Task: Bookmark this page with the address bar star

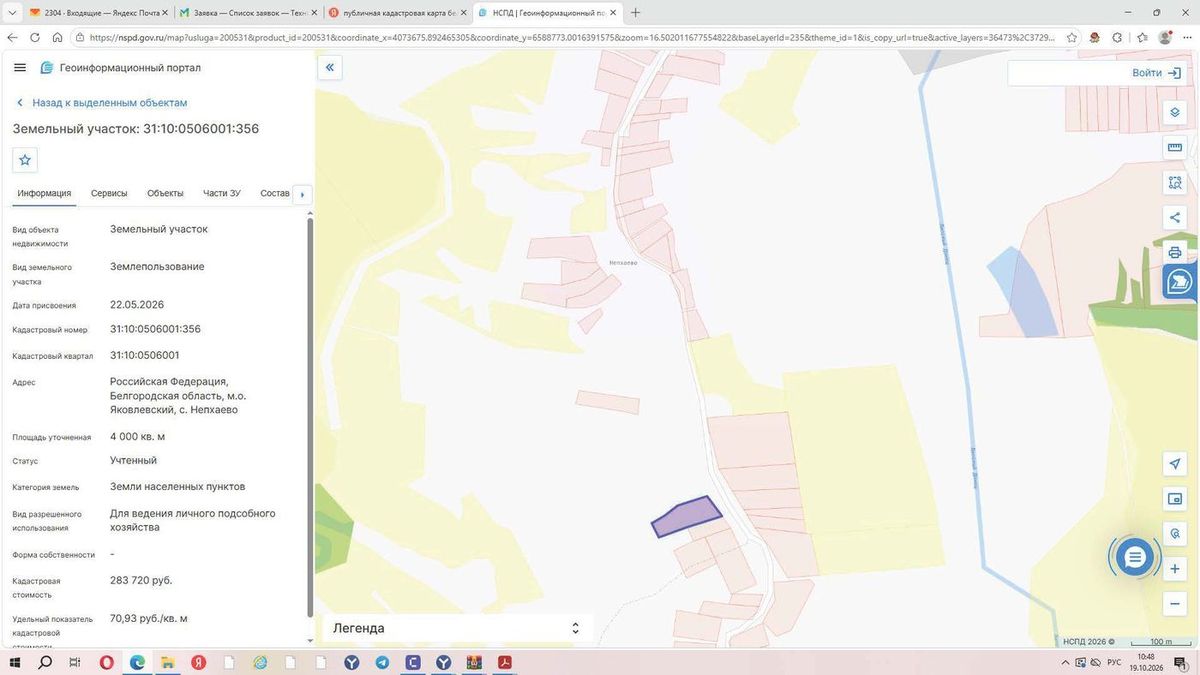Action: 1072,37
